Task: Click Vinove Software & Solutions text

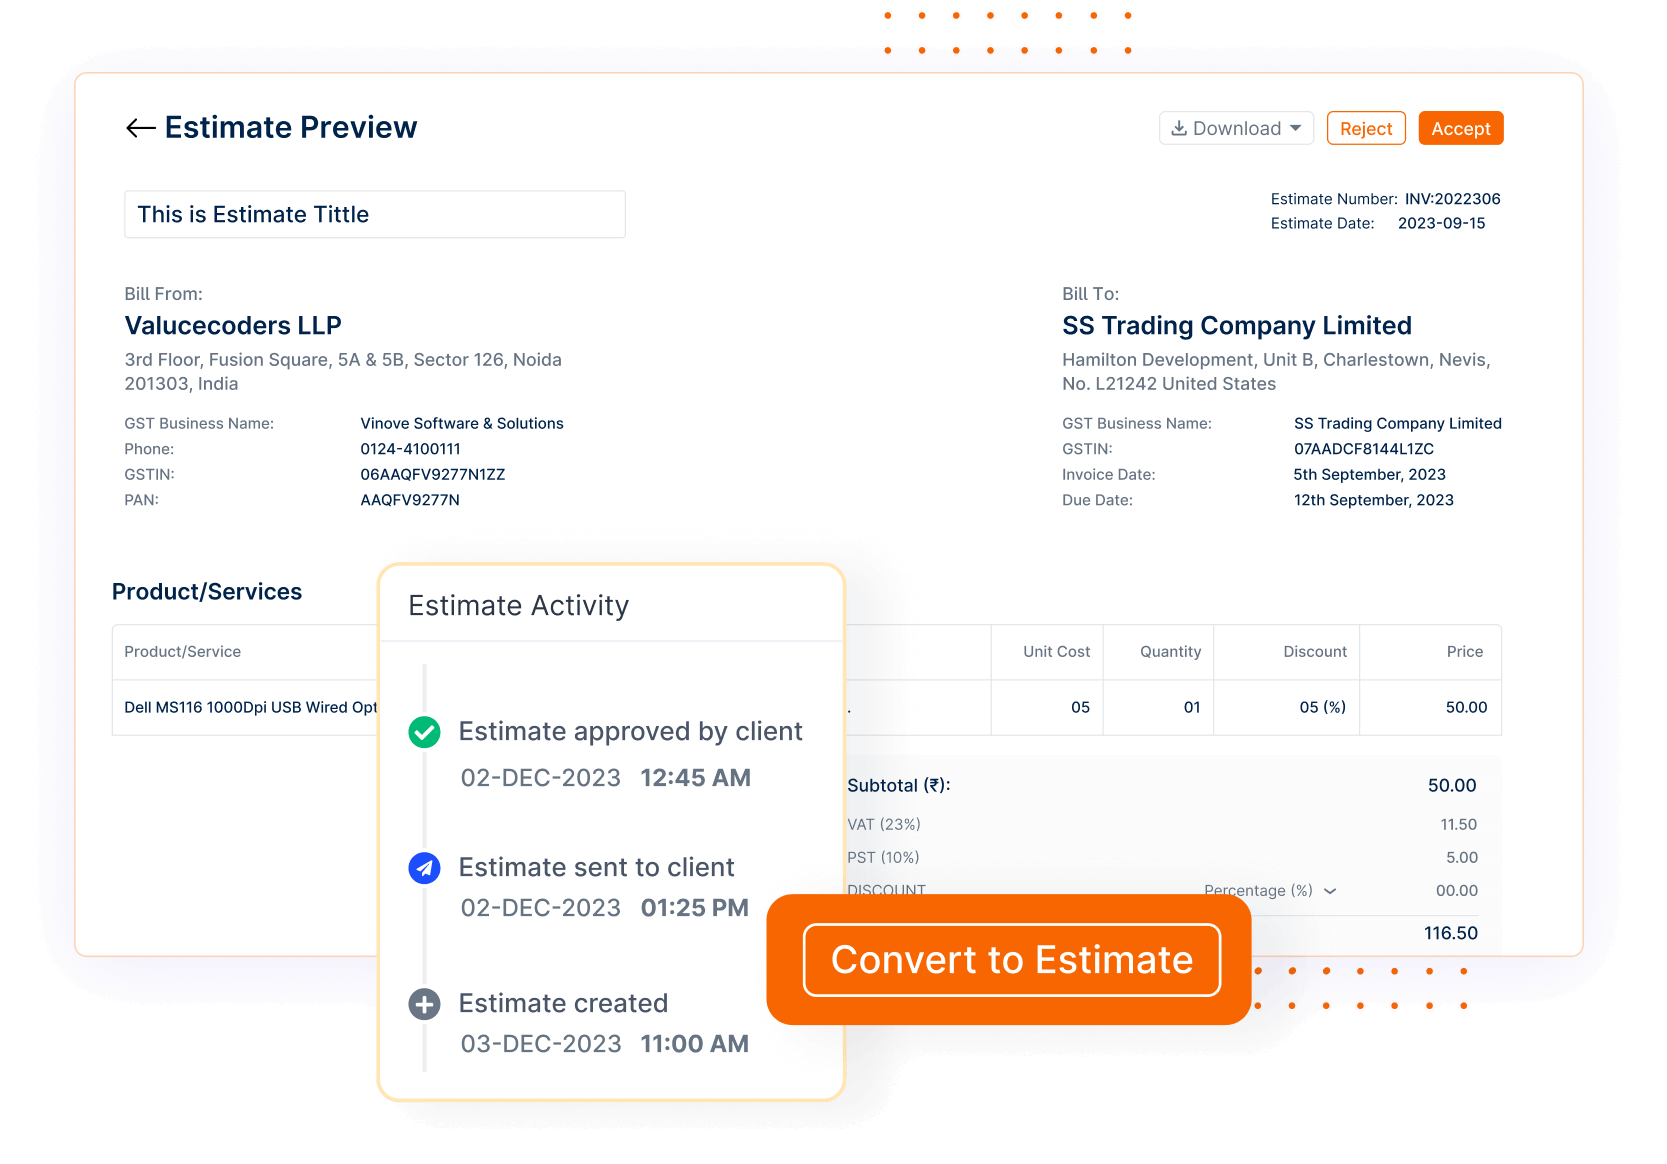Action: pyautogui.click(x=462, y=423)
